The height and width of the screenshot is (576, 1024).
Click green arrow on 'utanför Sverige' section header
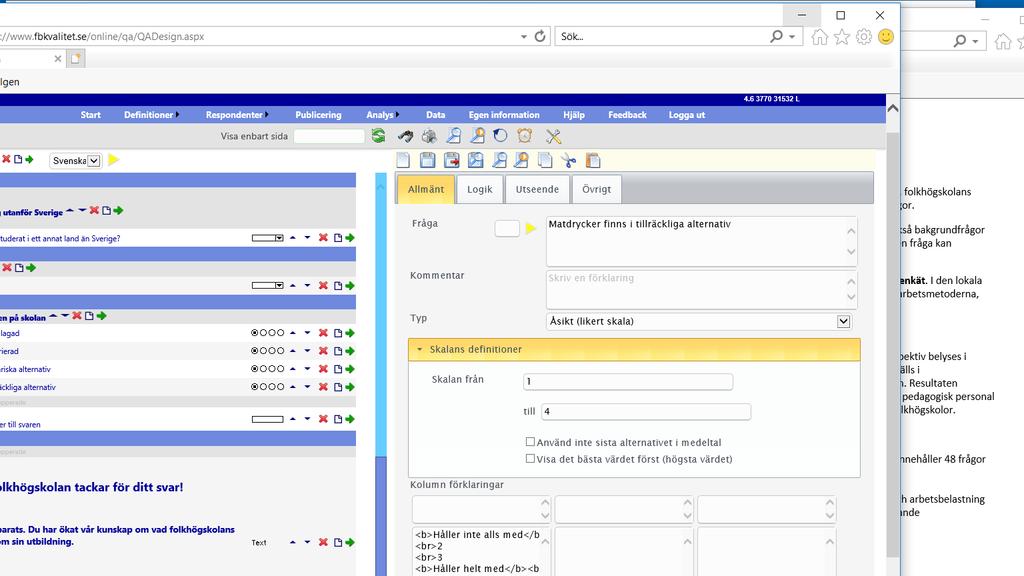pyautogui.click(x=118, y=210)
